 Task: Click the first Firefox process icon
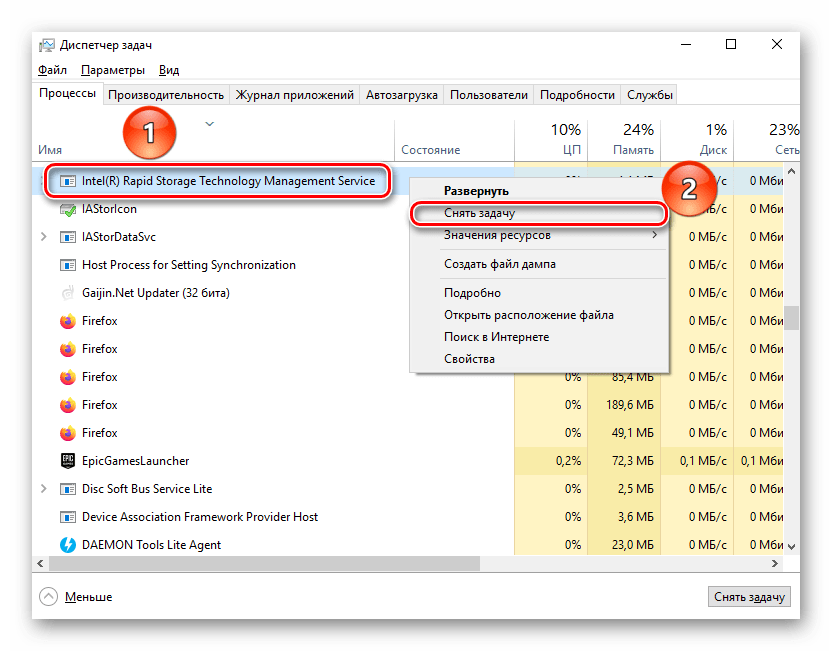pyautogui.click(x=68, y=321)
